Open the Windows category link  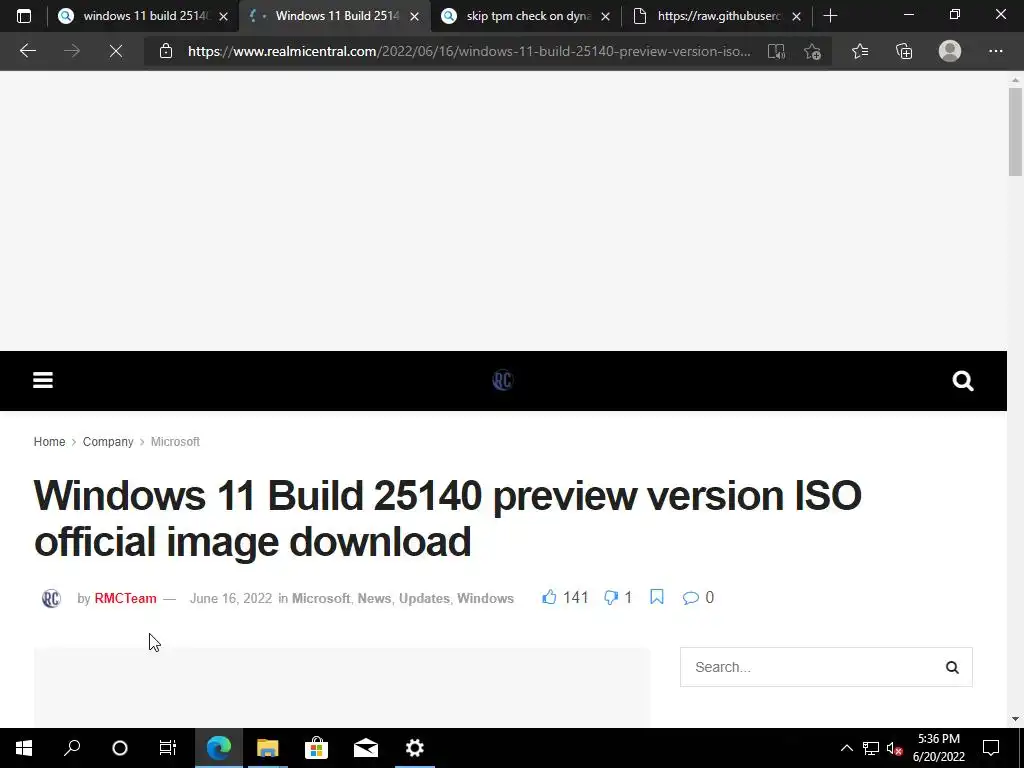point(485,598)
